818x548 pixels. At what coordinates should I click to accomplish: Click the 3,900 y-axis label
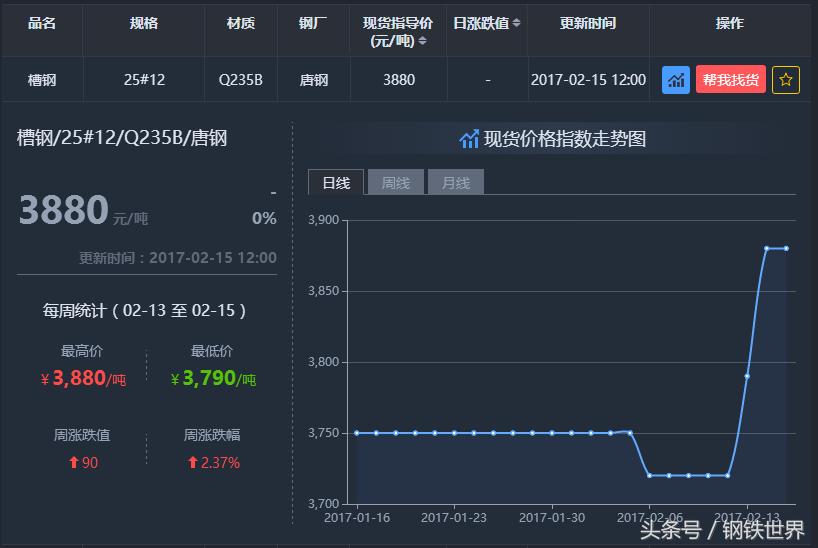323,220
